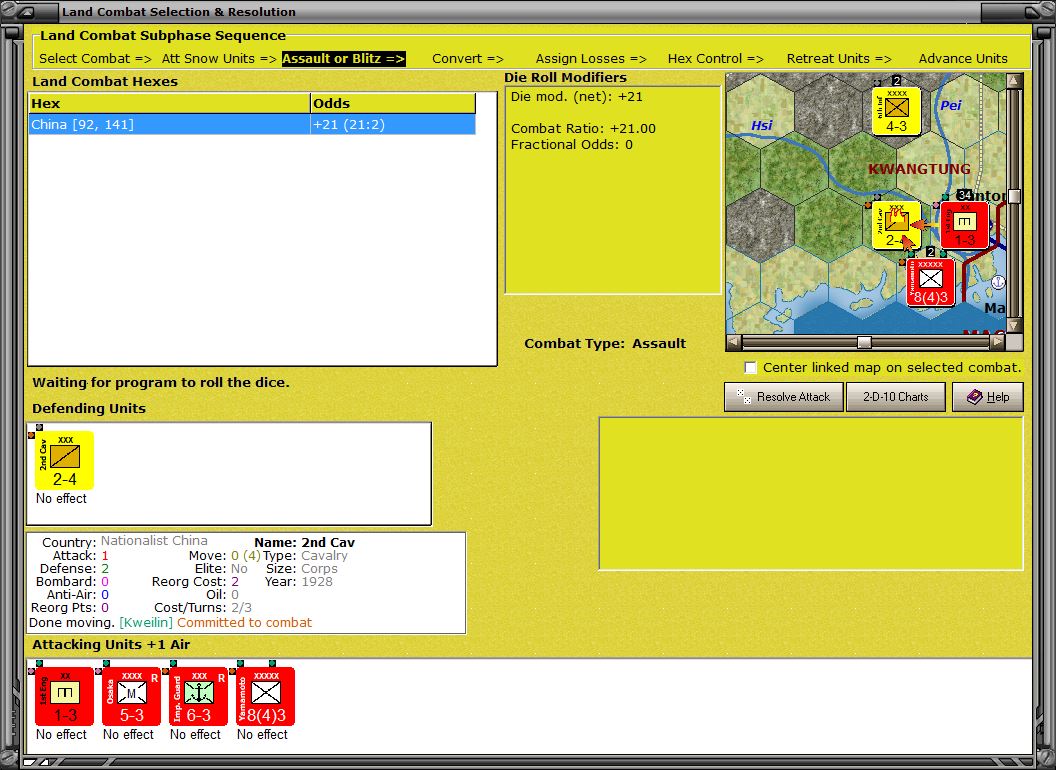Click the Select Combat => step

click(x=95, y=59)
